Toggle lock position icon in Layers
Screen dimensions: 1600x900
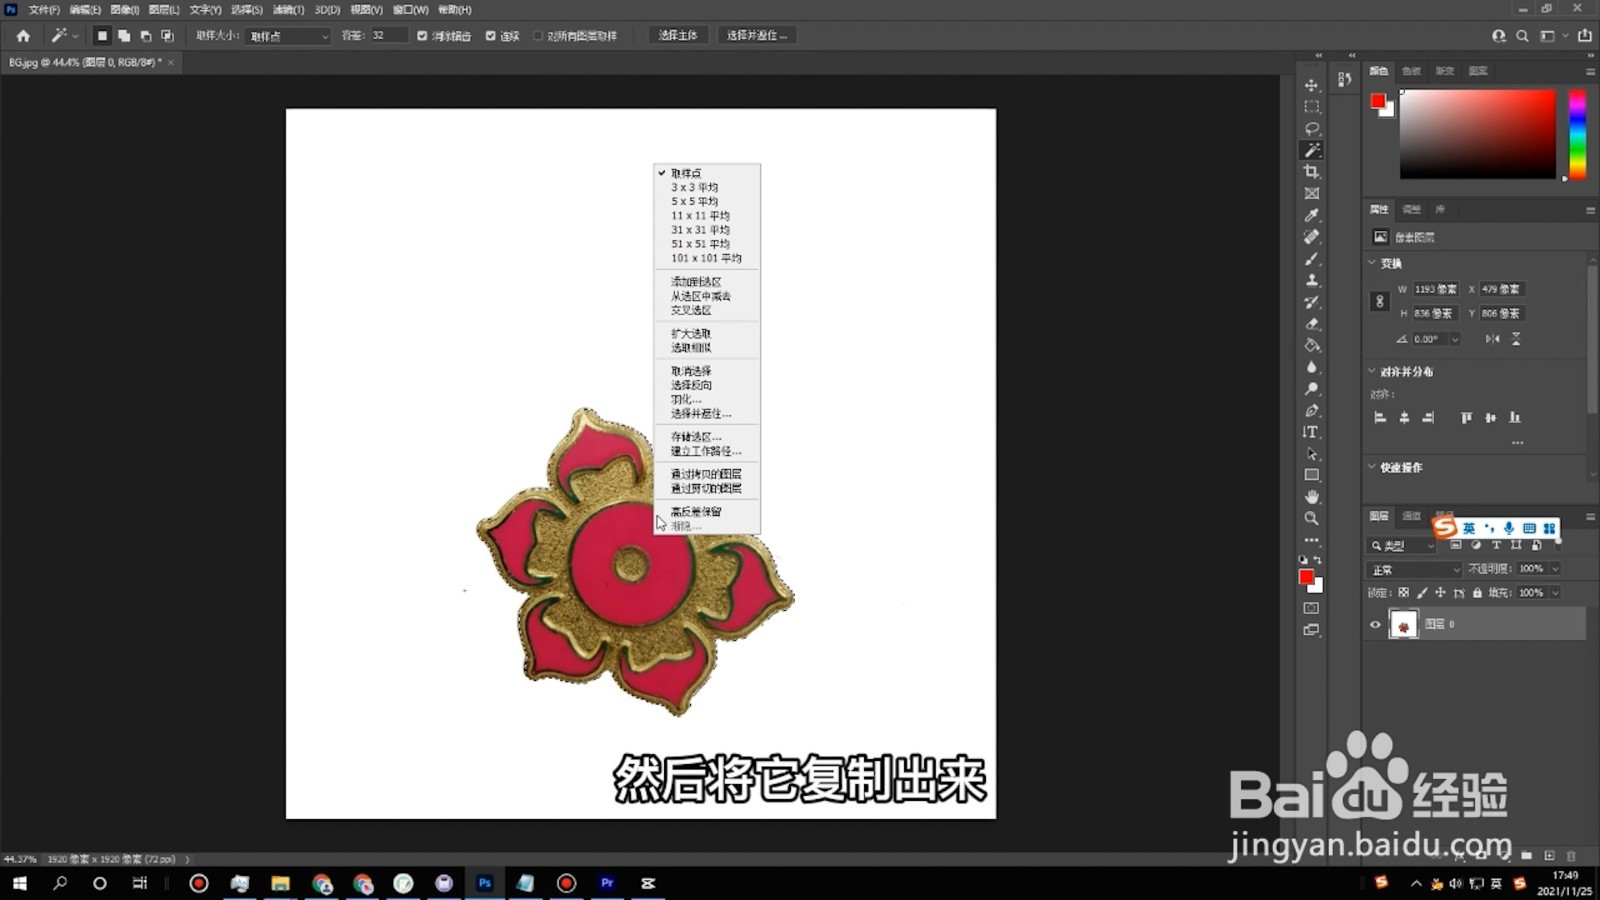click(1441, 593)
